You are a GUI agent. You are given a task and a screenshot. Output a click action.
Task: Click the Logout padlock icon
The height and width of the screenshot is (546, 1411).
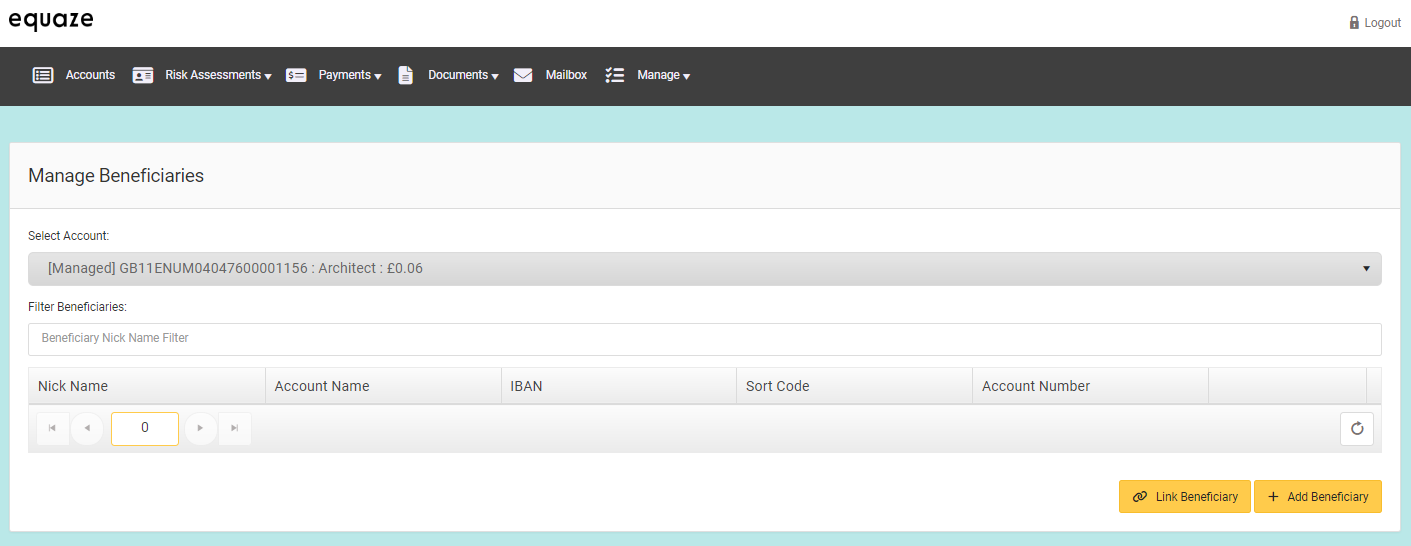coord(1354,23)
